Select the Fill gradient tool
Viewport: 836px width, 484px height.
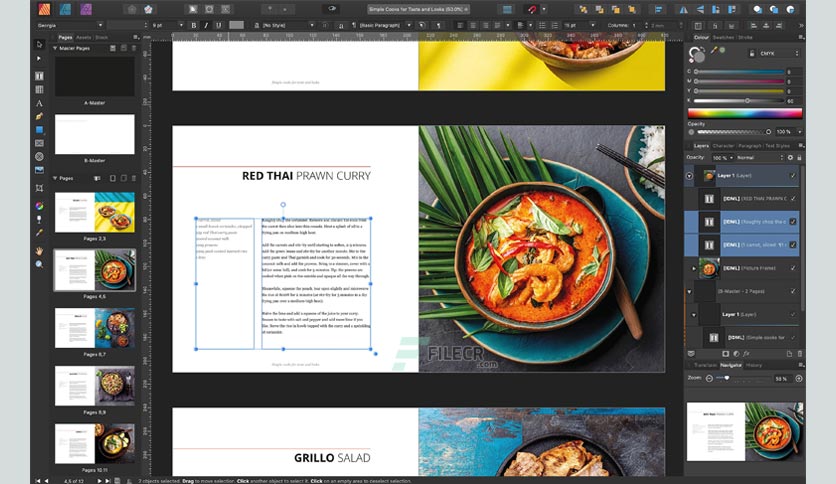point(39,206)
